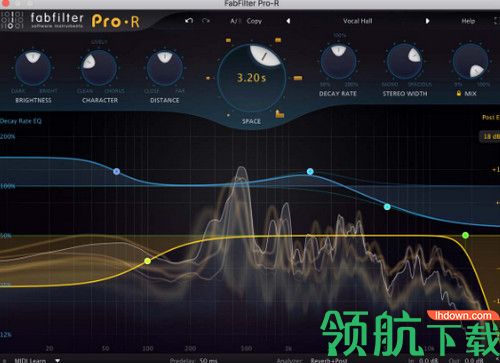Select the purple Decay Rate EQ band node
500x363 pixels.
[x=116, y=172]
